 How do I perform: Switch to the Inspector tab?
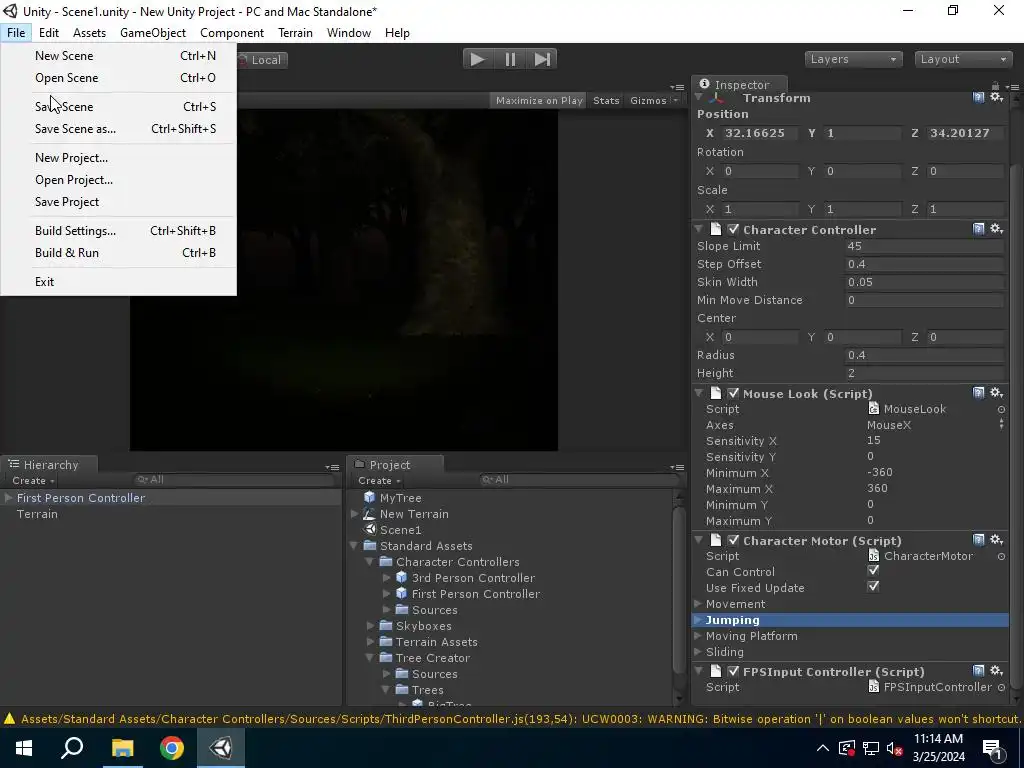(741, 84)
